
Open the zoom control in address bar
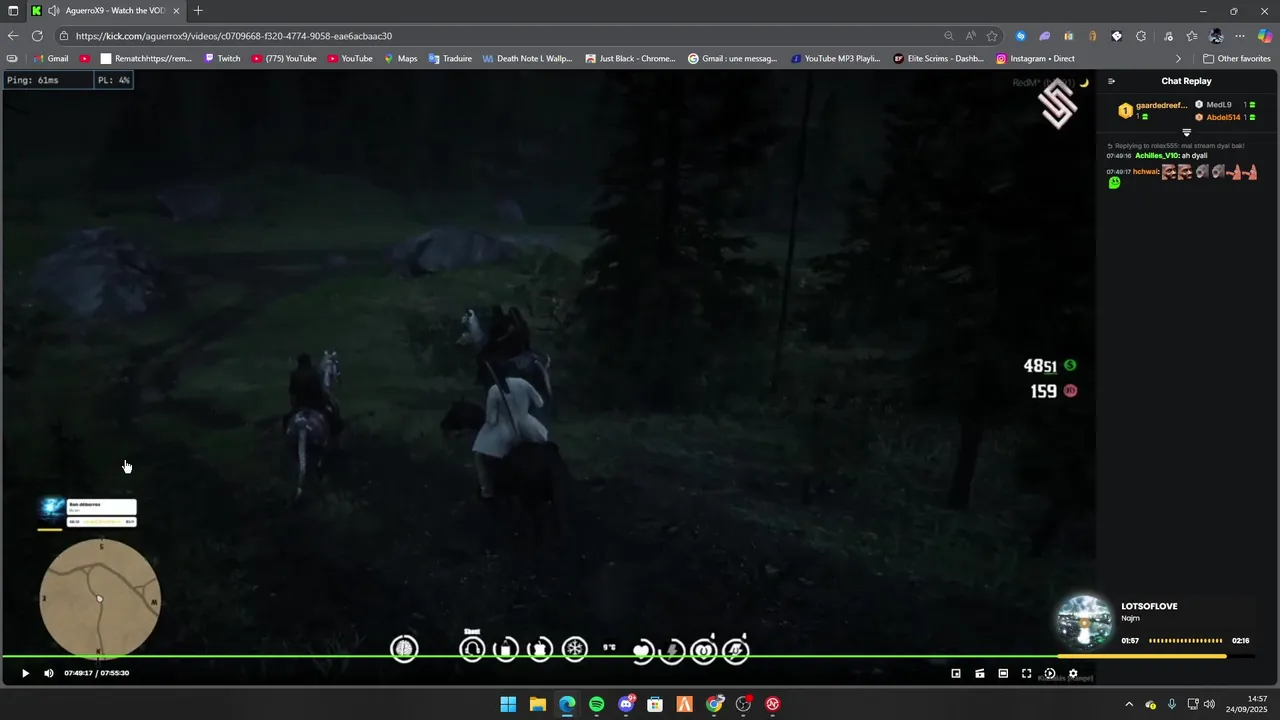pyautogui.click(x=949, y=36)
